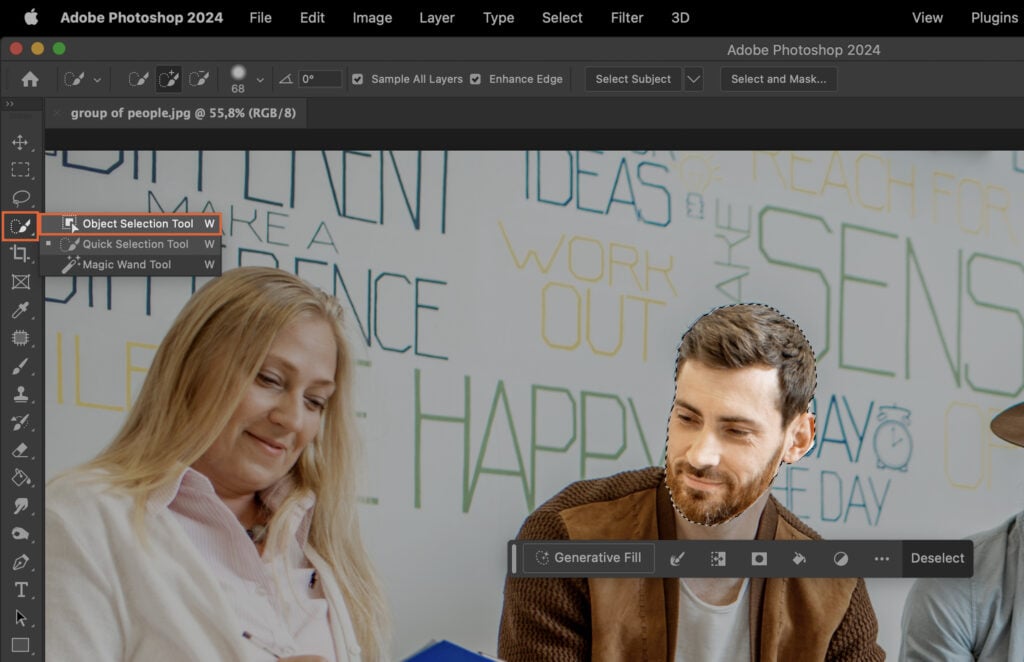Viewport: 1024px width, 662px height.
Task: Click the Select and Mask button
Action: coord(779,78)
